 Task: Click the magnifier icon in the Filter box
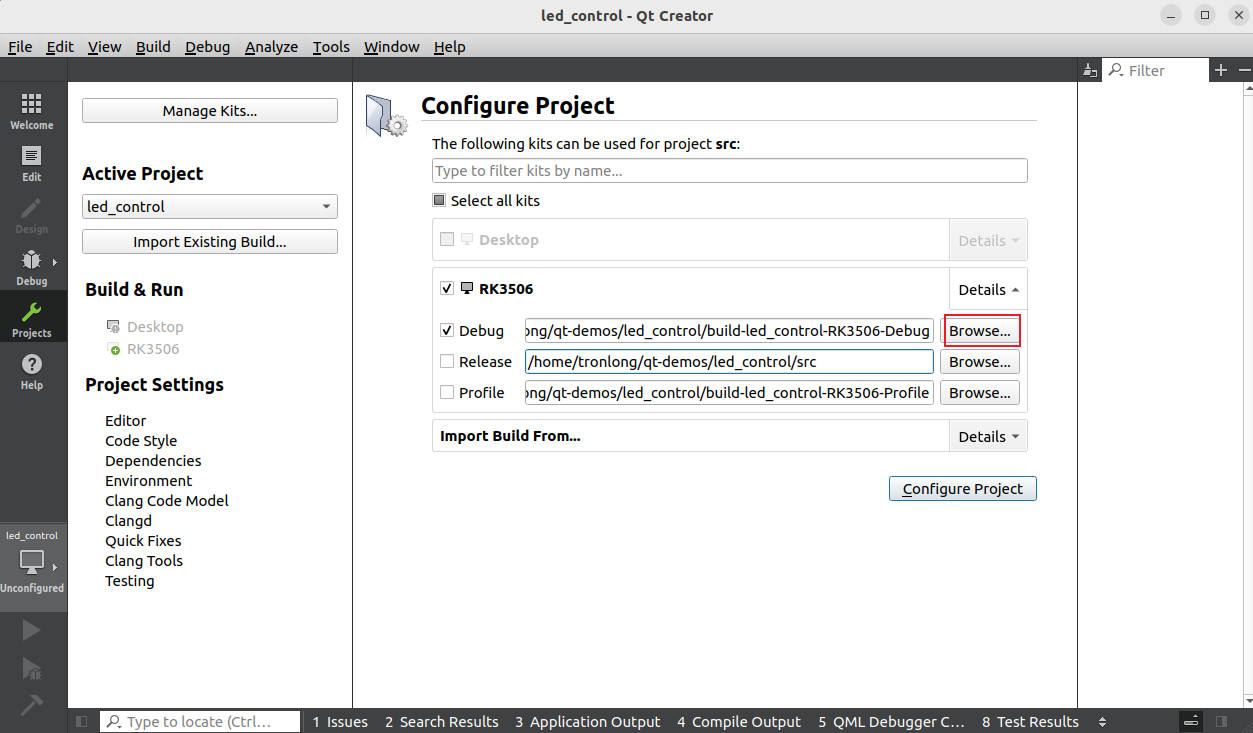pyautogui.click(x=1115, y=70)
